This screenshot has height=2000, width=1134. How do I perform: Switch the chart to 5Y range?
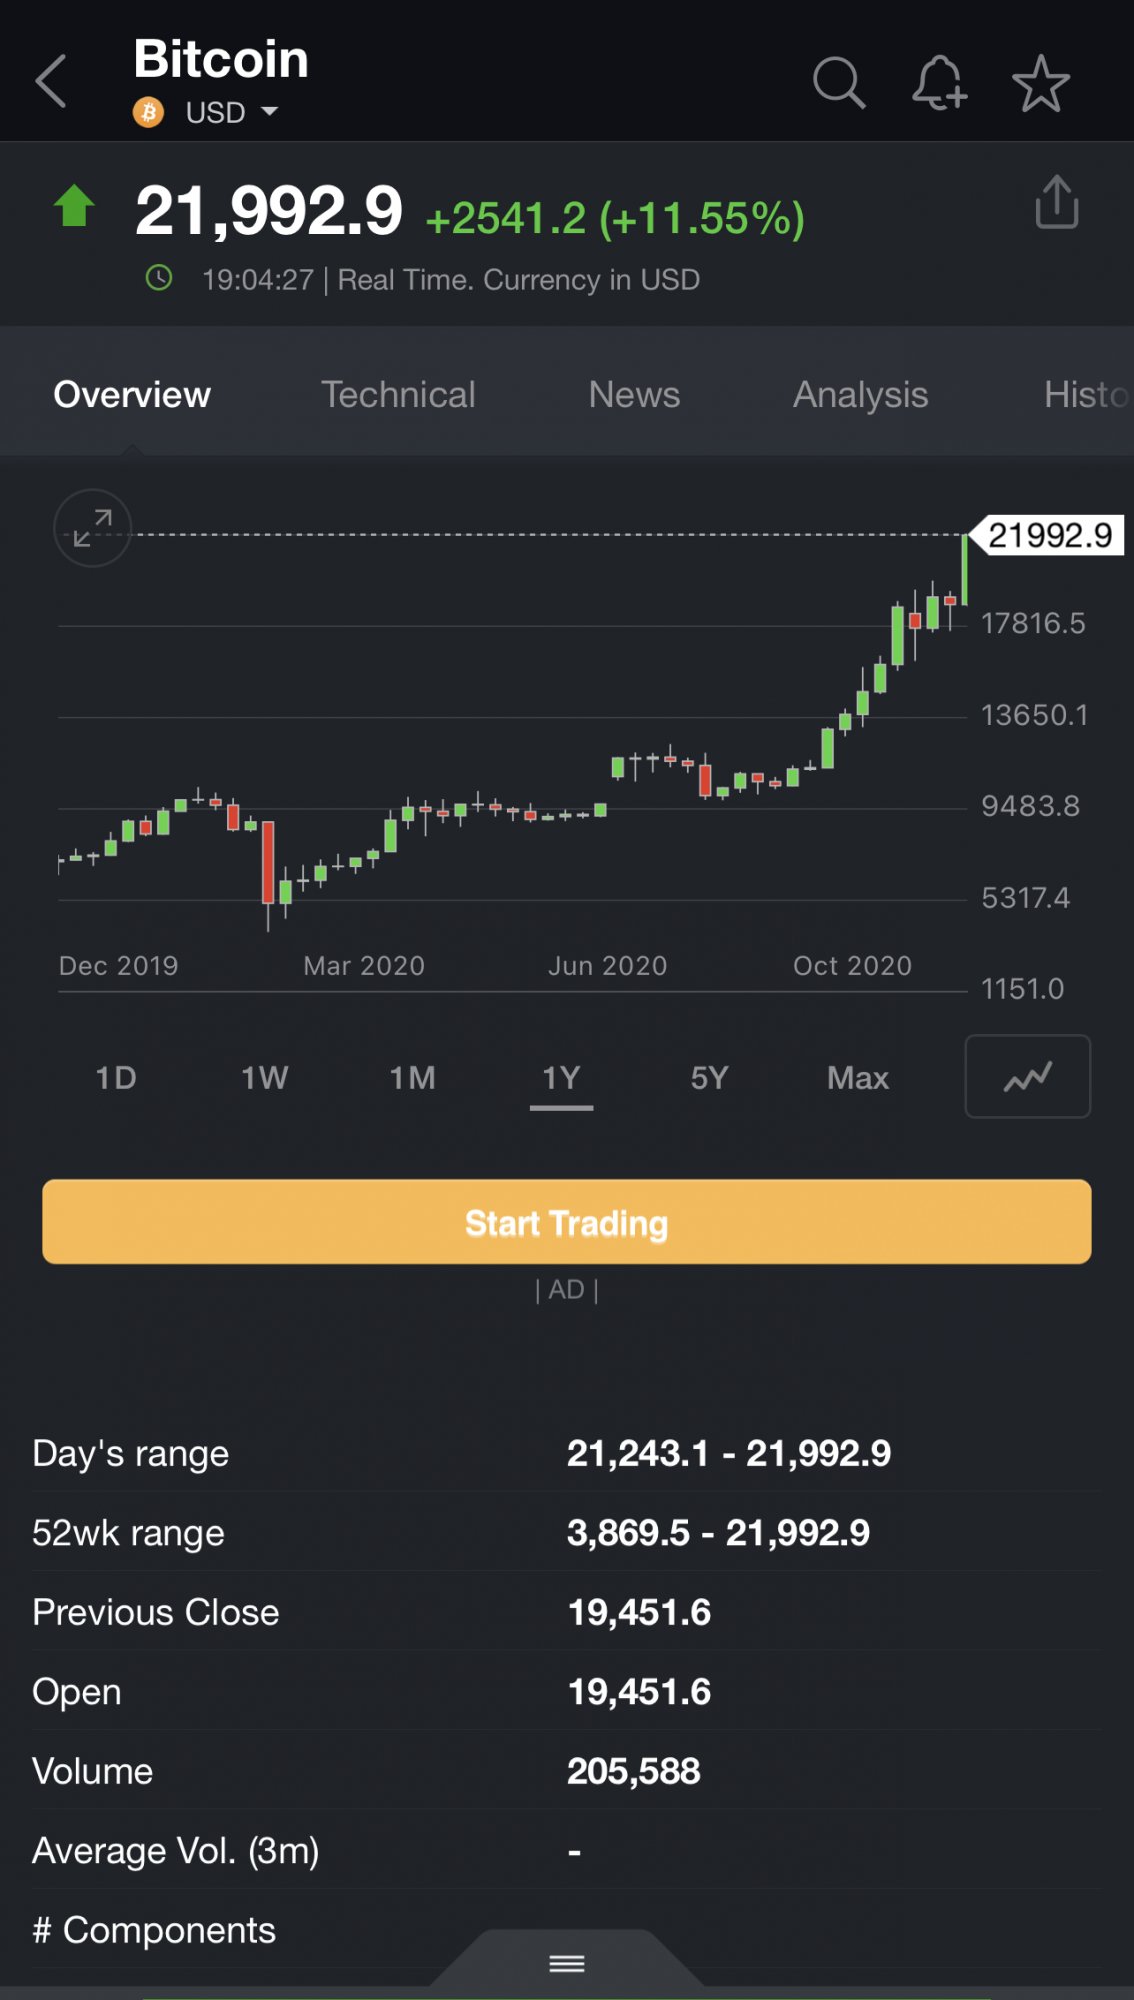point(709,1078)
